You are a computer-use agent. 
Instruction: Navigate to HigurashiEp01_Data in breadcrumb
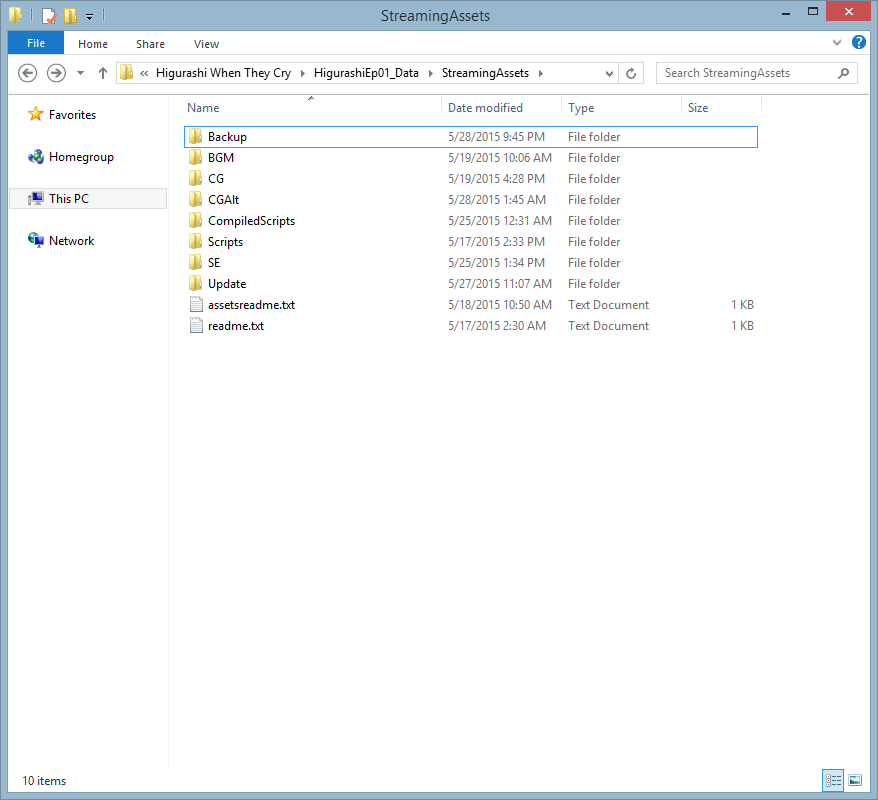[367, 73]
